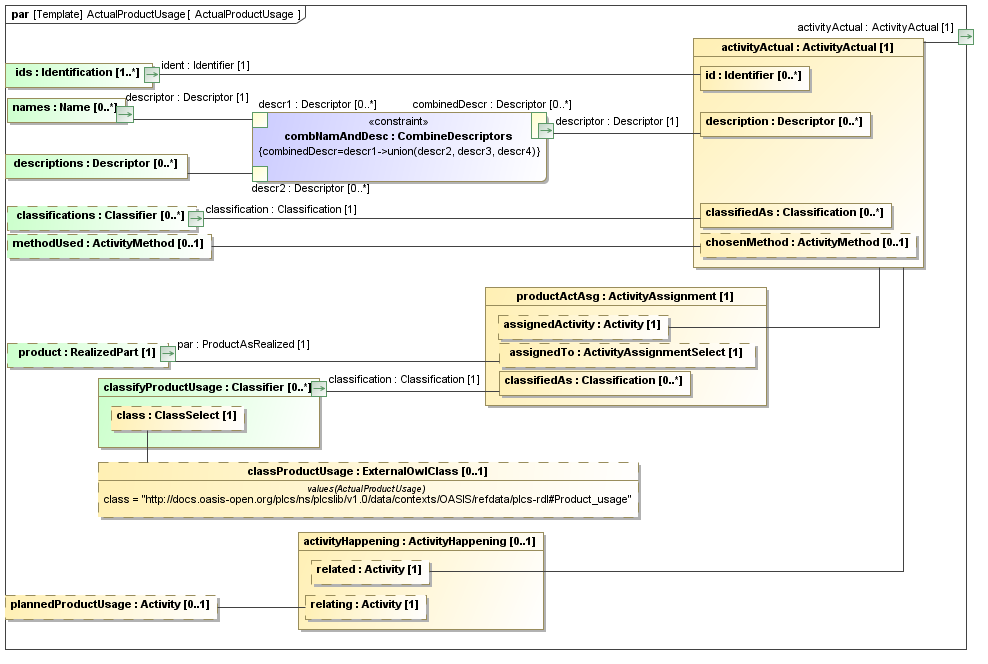This screenshot has height=664, width=988.
Task: Click the port arrow on ids : Identification
Action: click(152, 74)
